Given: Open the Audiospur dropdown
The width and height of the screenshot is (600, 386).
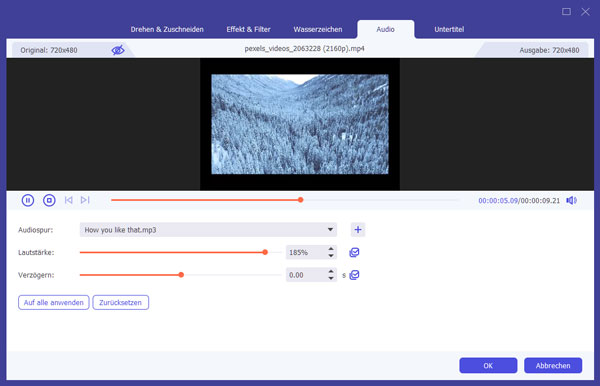Looking at the screenshot, I should [208, 230].
